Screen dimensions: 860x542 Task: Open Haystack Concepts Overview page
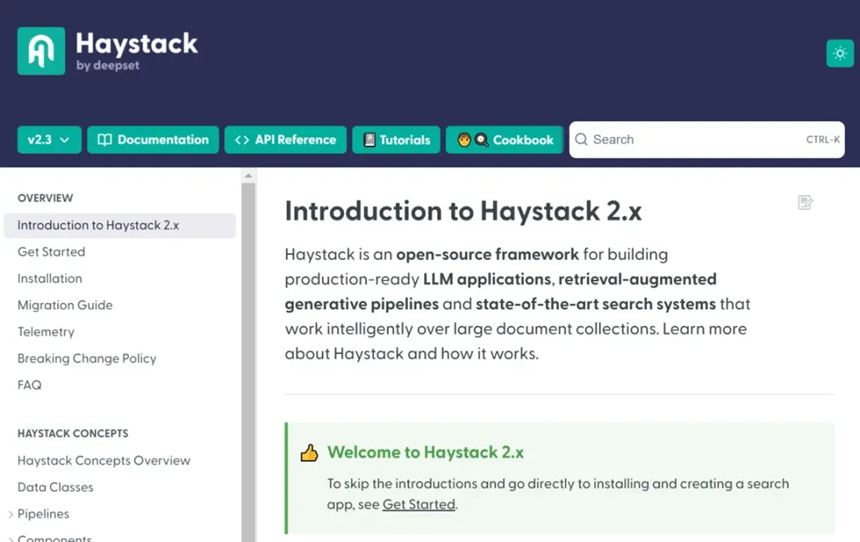[x=104, y=461]
